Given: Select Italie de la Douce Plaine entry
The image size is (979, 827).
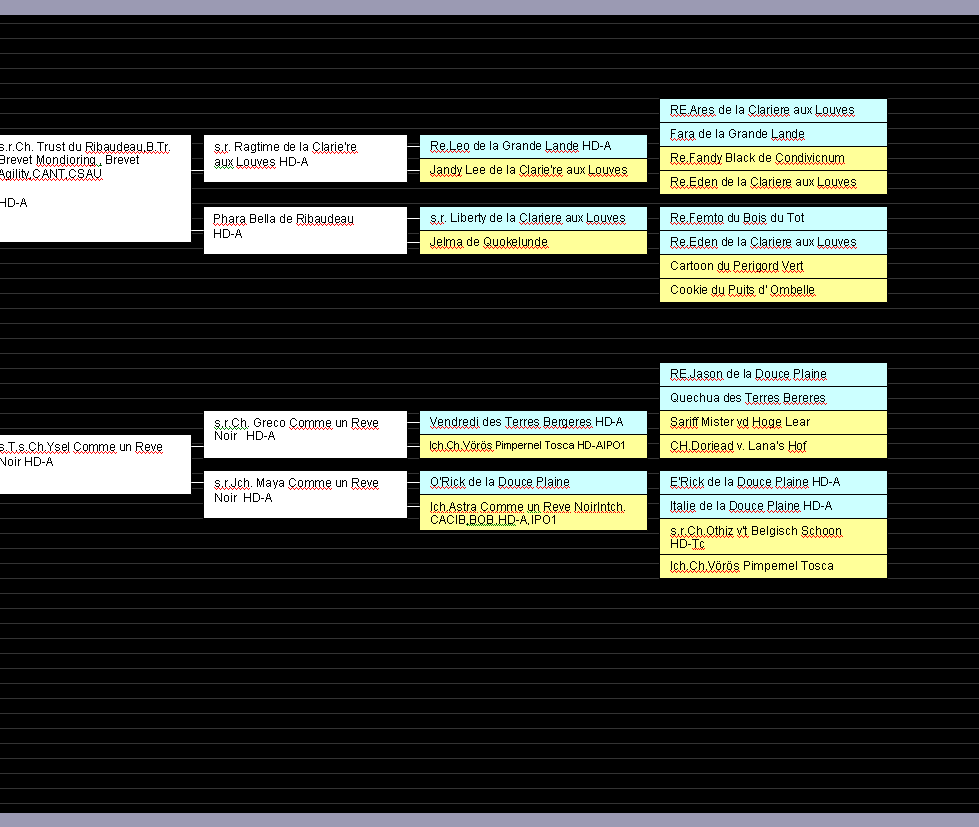Looking at the screenshot, I should 773,506.
